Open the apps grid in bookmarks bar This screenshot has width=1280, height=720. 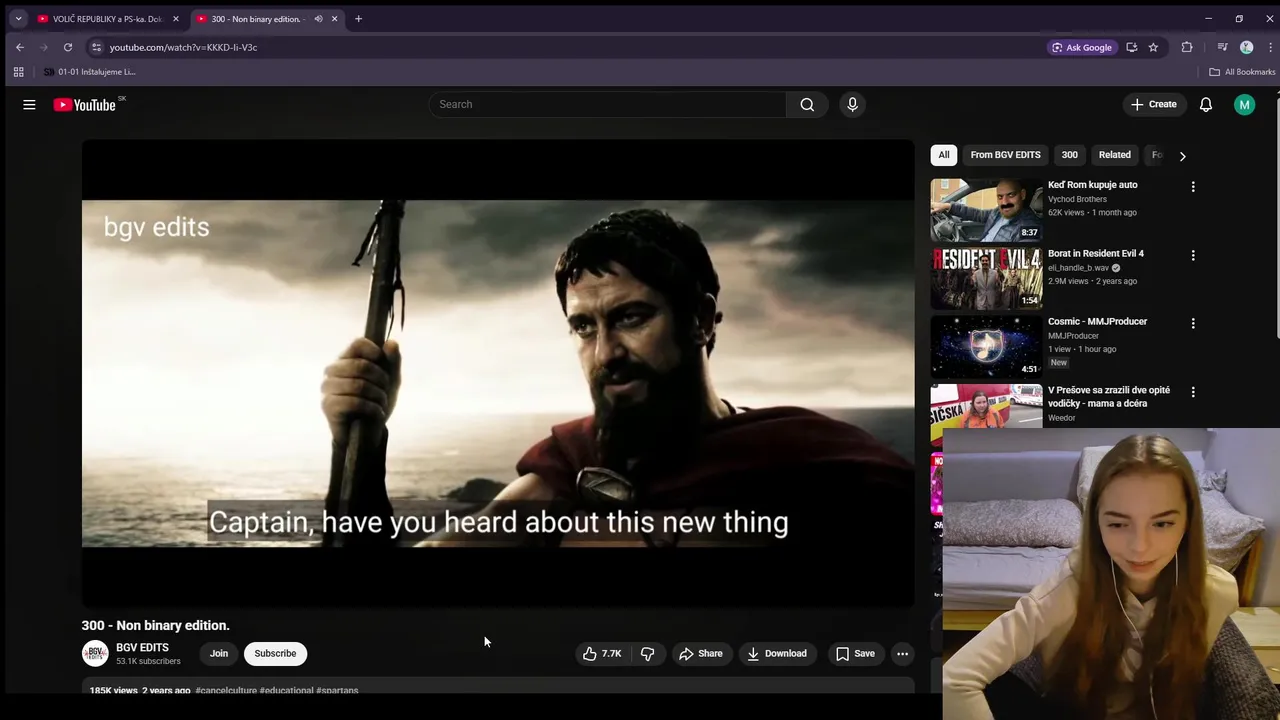(x=18, y=72)
